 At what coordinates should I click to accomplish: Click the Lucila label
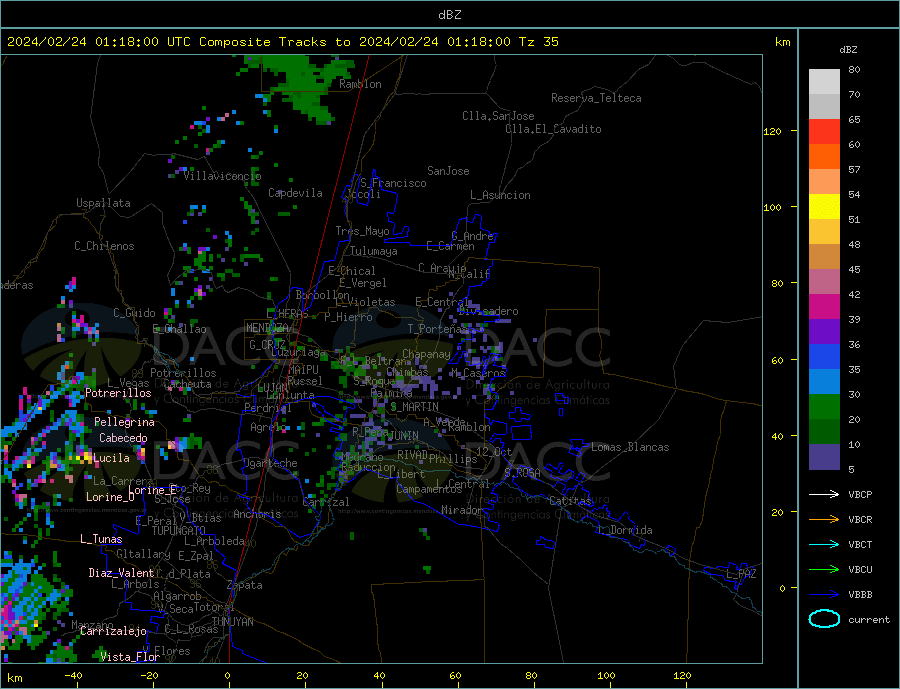point(111,458)
